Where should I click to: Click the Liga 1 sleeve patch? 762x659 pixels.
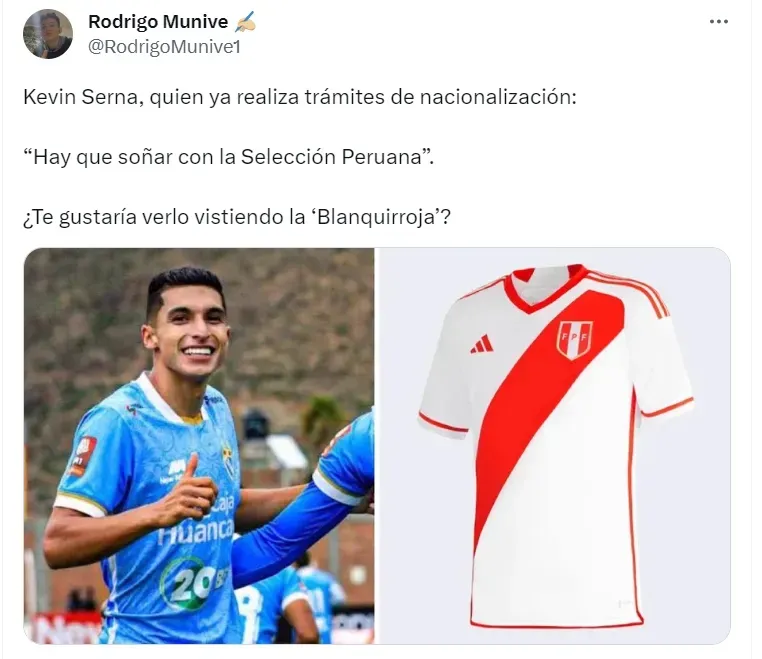(84, 455)
